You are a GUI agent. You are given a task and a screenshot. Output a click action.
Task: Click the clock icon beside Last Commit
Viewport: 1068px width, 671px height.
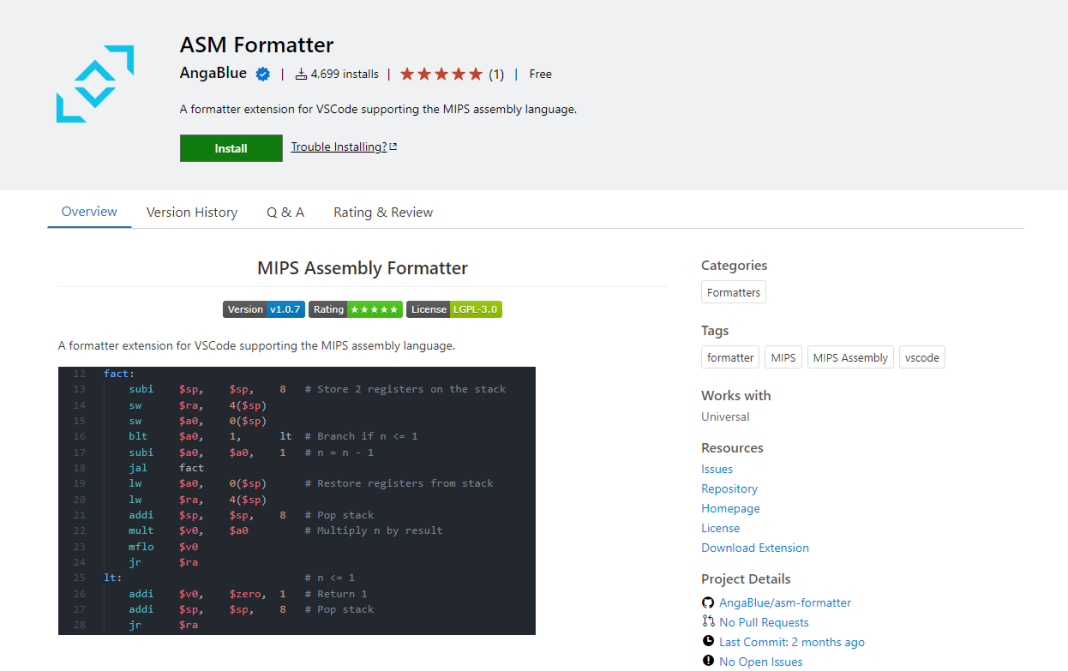pyautogui.click(x=709, y=641)
